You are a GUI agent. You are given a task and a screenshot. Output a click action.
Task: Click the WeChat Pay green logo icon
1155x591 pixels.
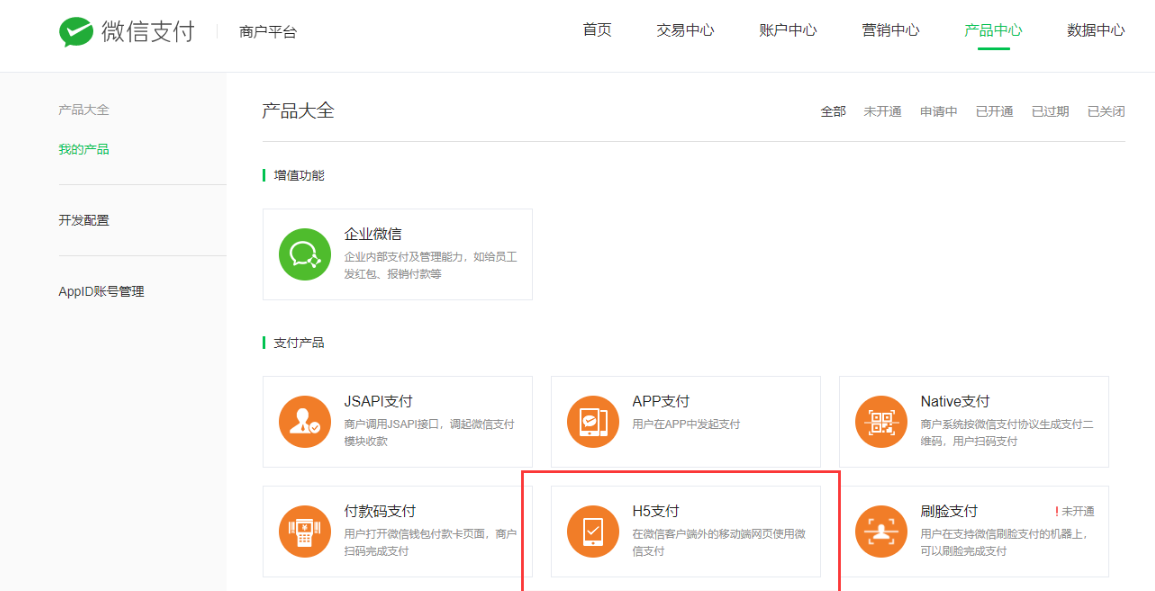(76, 32)
